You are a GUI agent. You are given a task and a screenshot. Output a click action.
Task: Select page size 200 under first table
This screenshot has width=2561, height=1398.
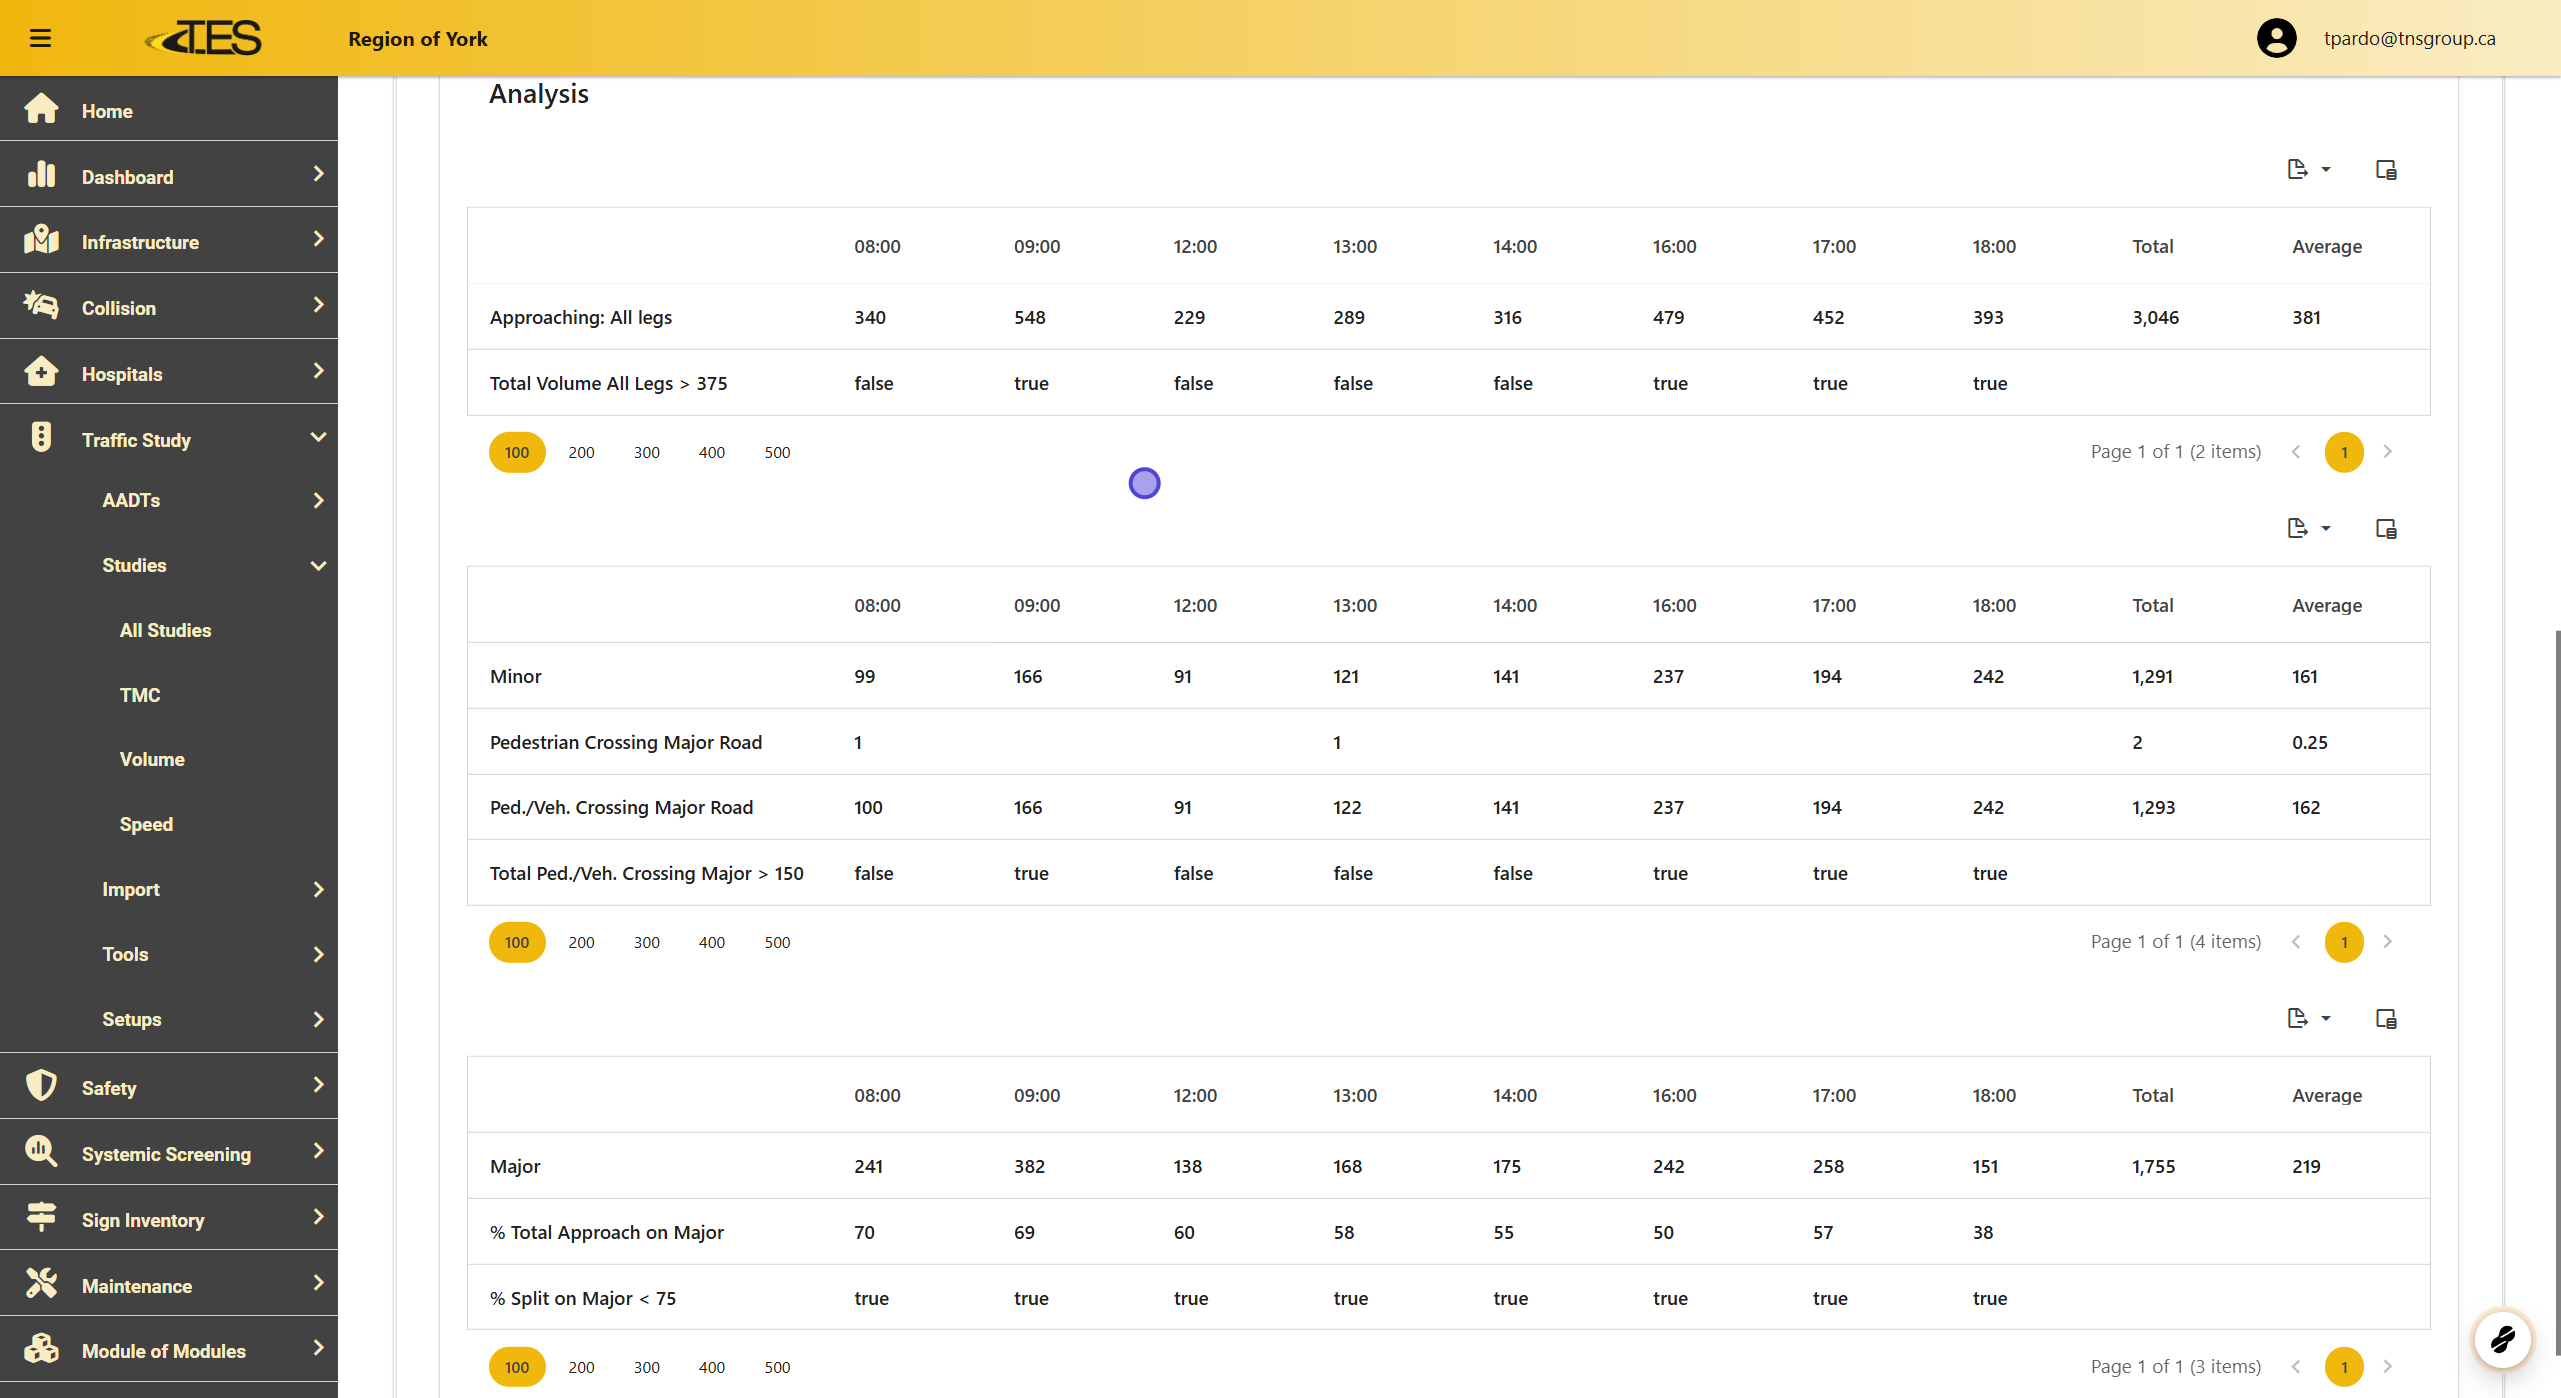(x=581, y=452)
